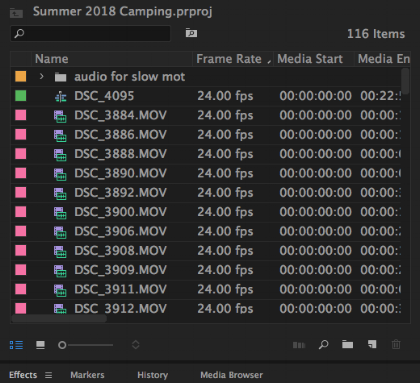
Task: Switch to the Markers tab
Action: pos(87,375)
